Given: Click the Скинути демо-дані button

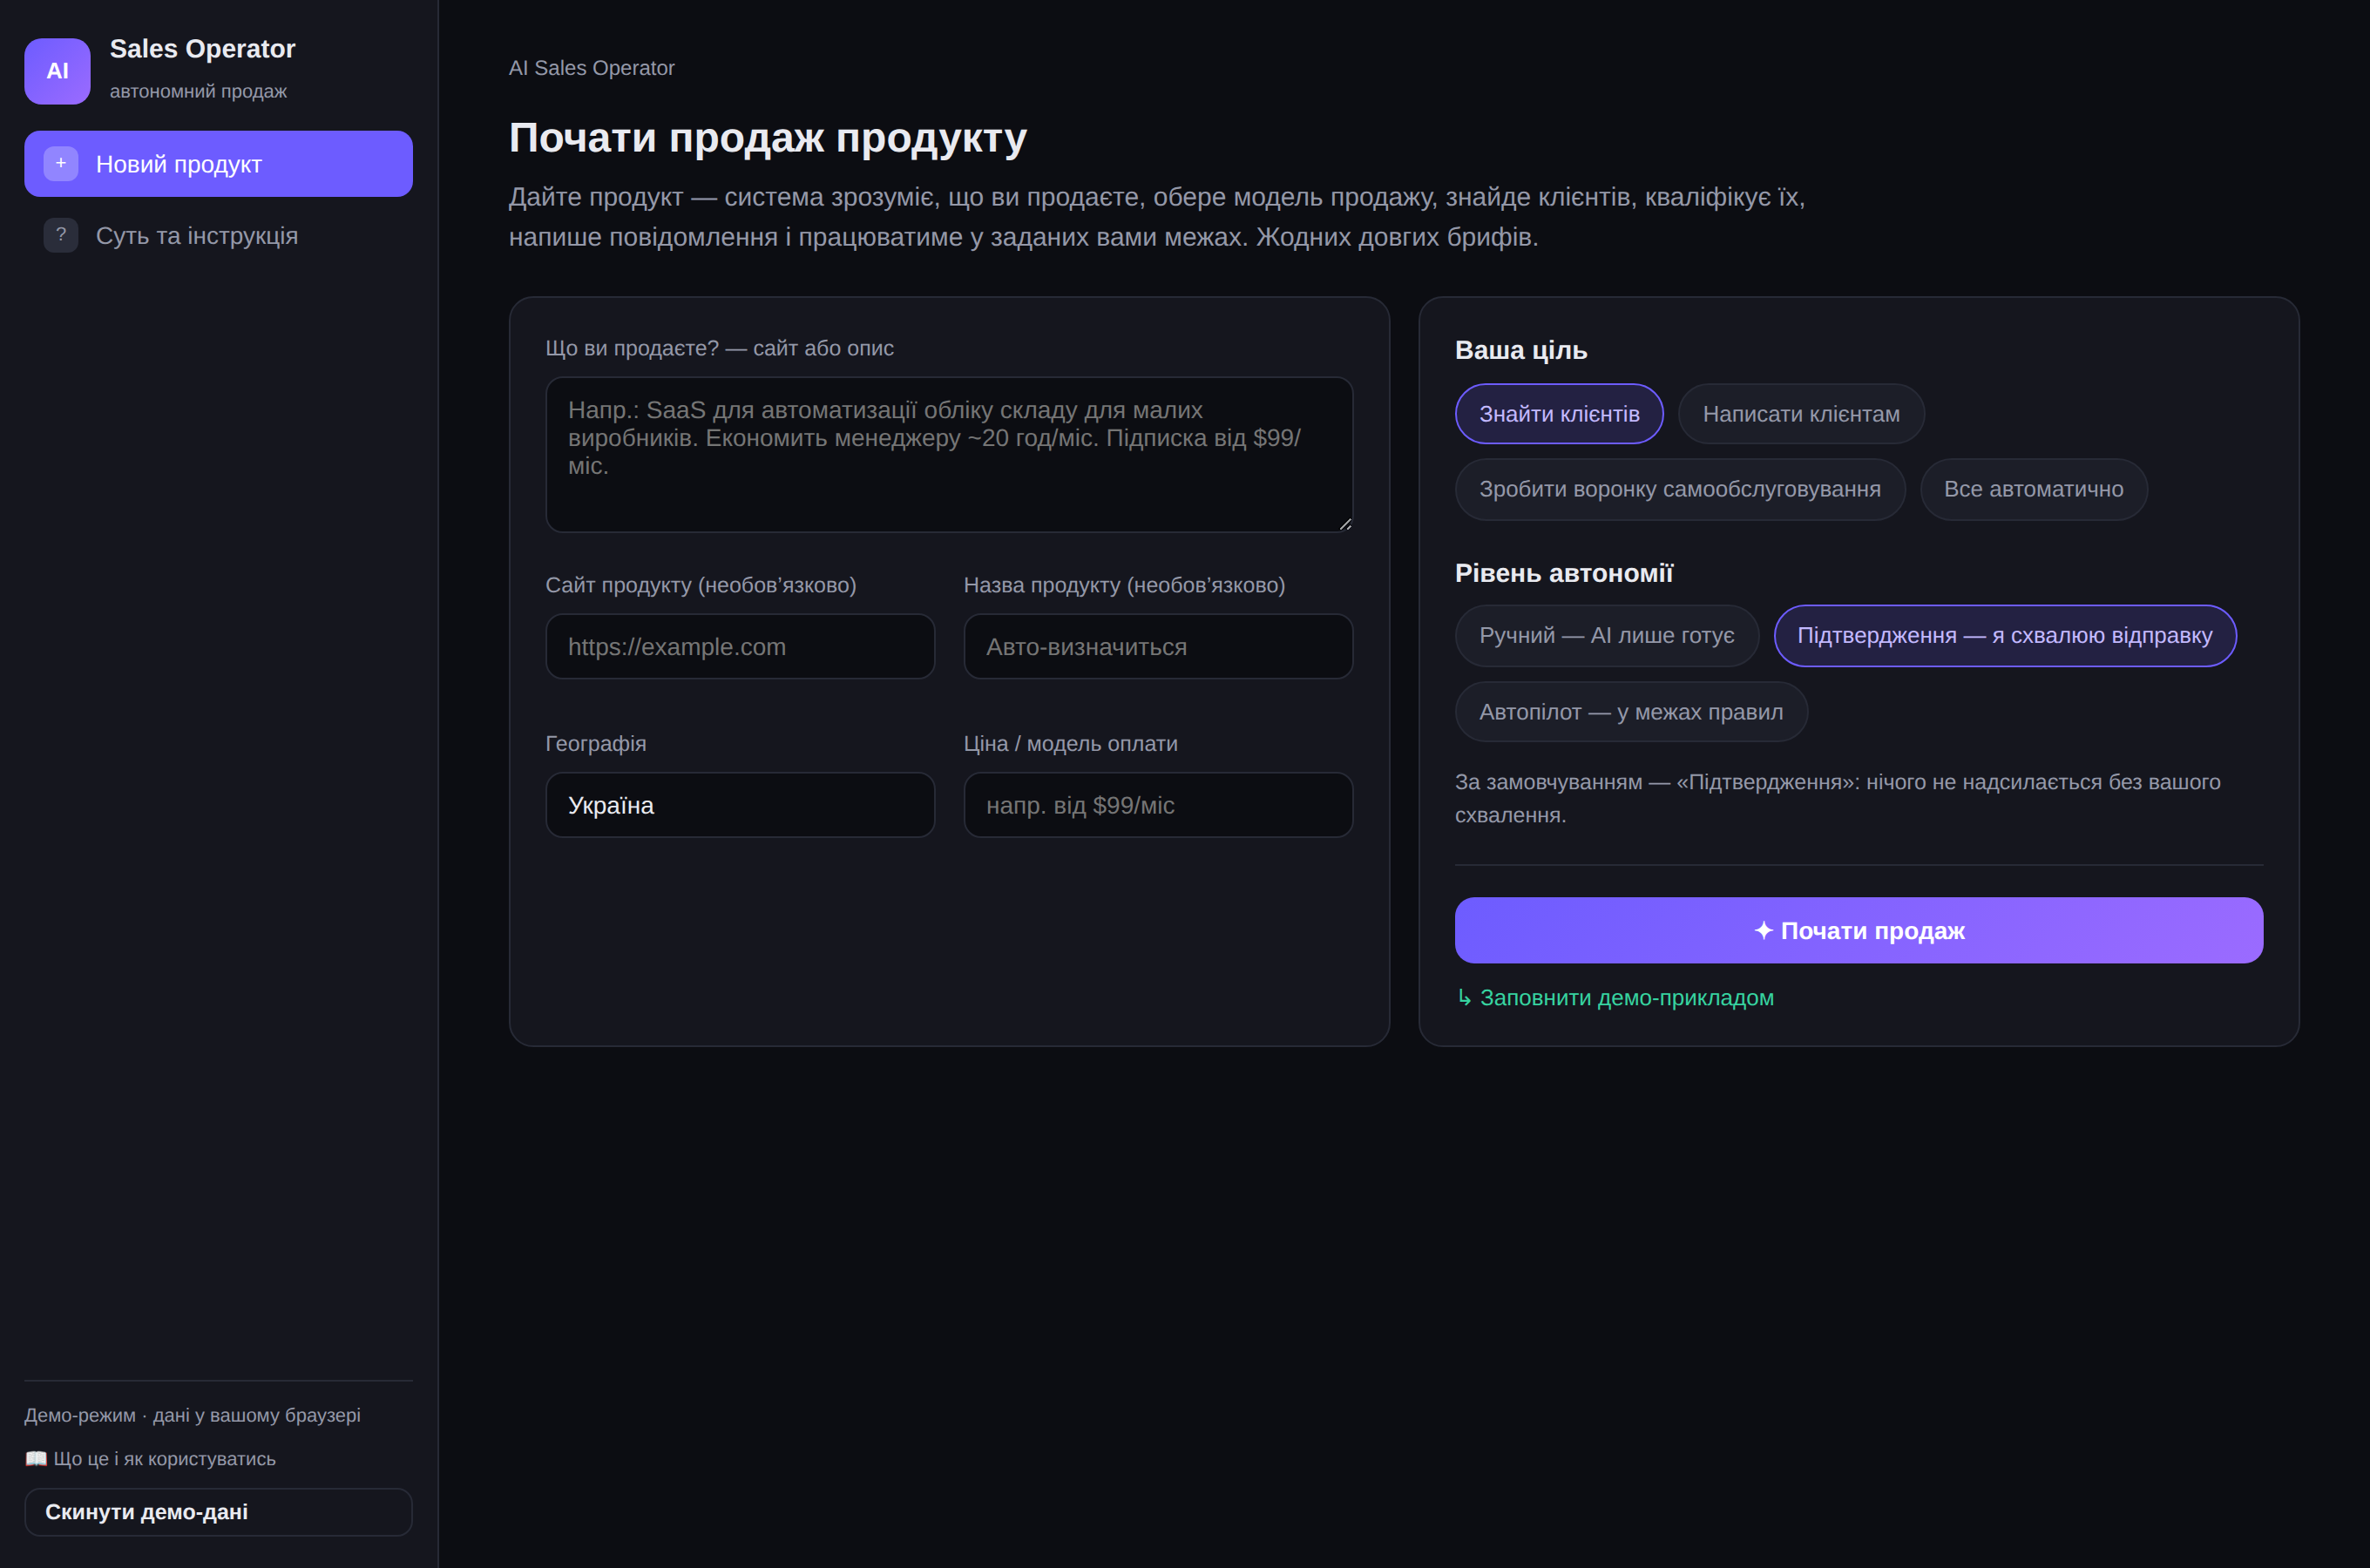Looking at the screenshot, I should (218, 1512).
